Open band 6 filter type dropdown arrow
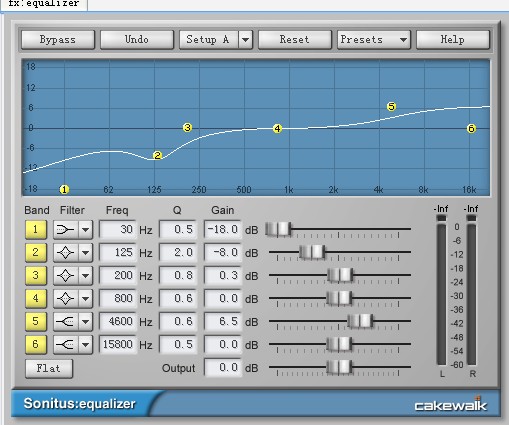Image resolution: width=509 pixels, height=425 pixels. point(85,344)
